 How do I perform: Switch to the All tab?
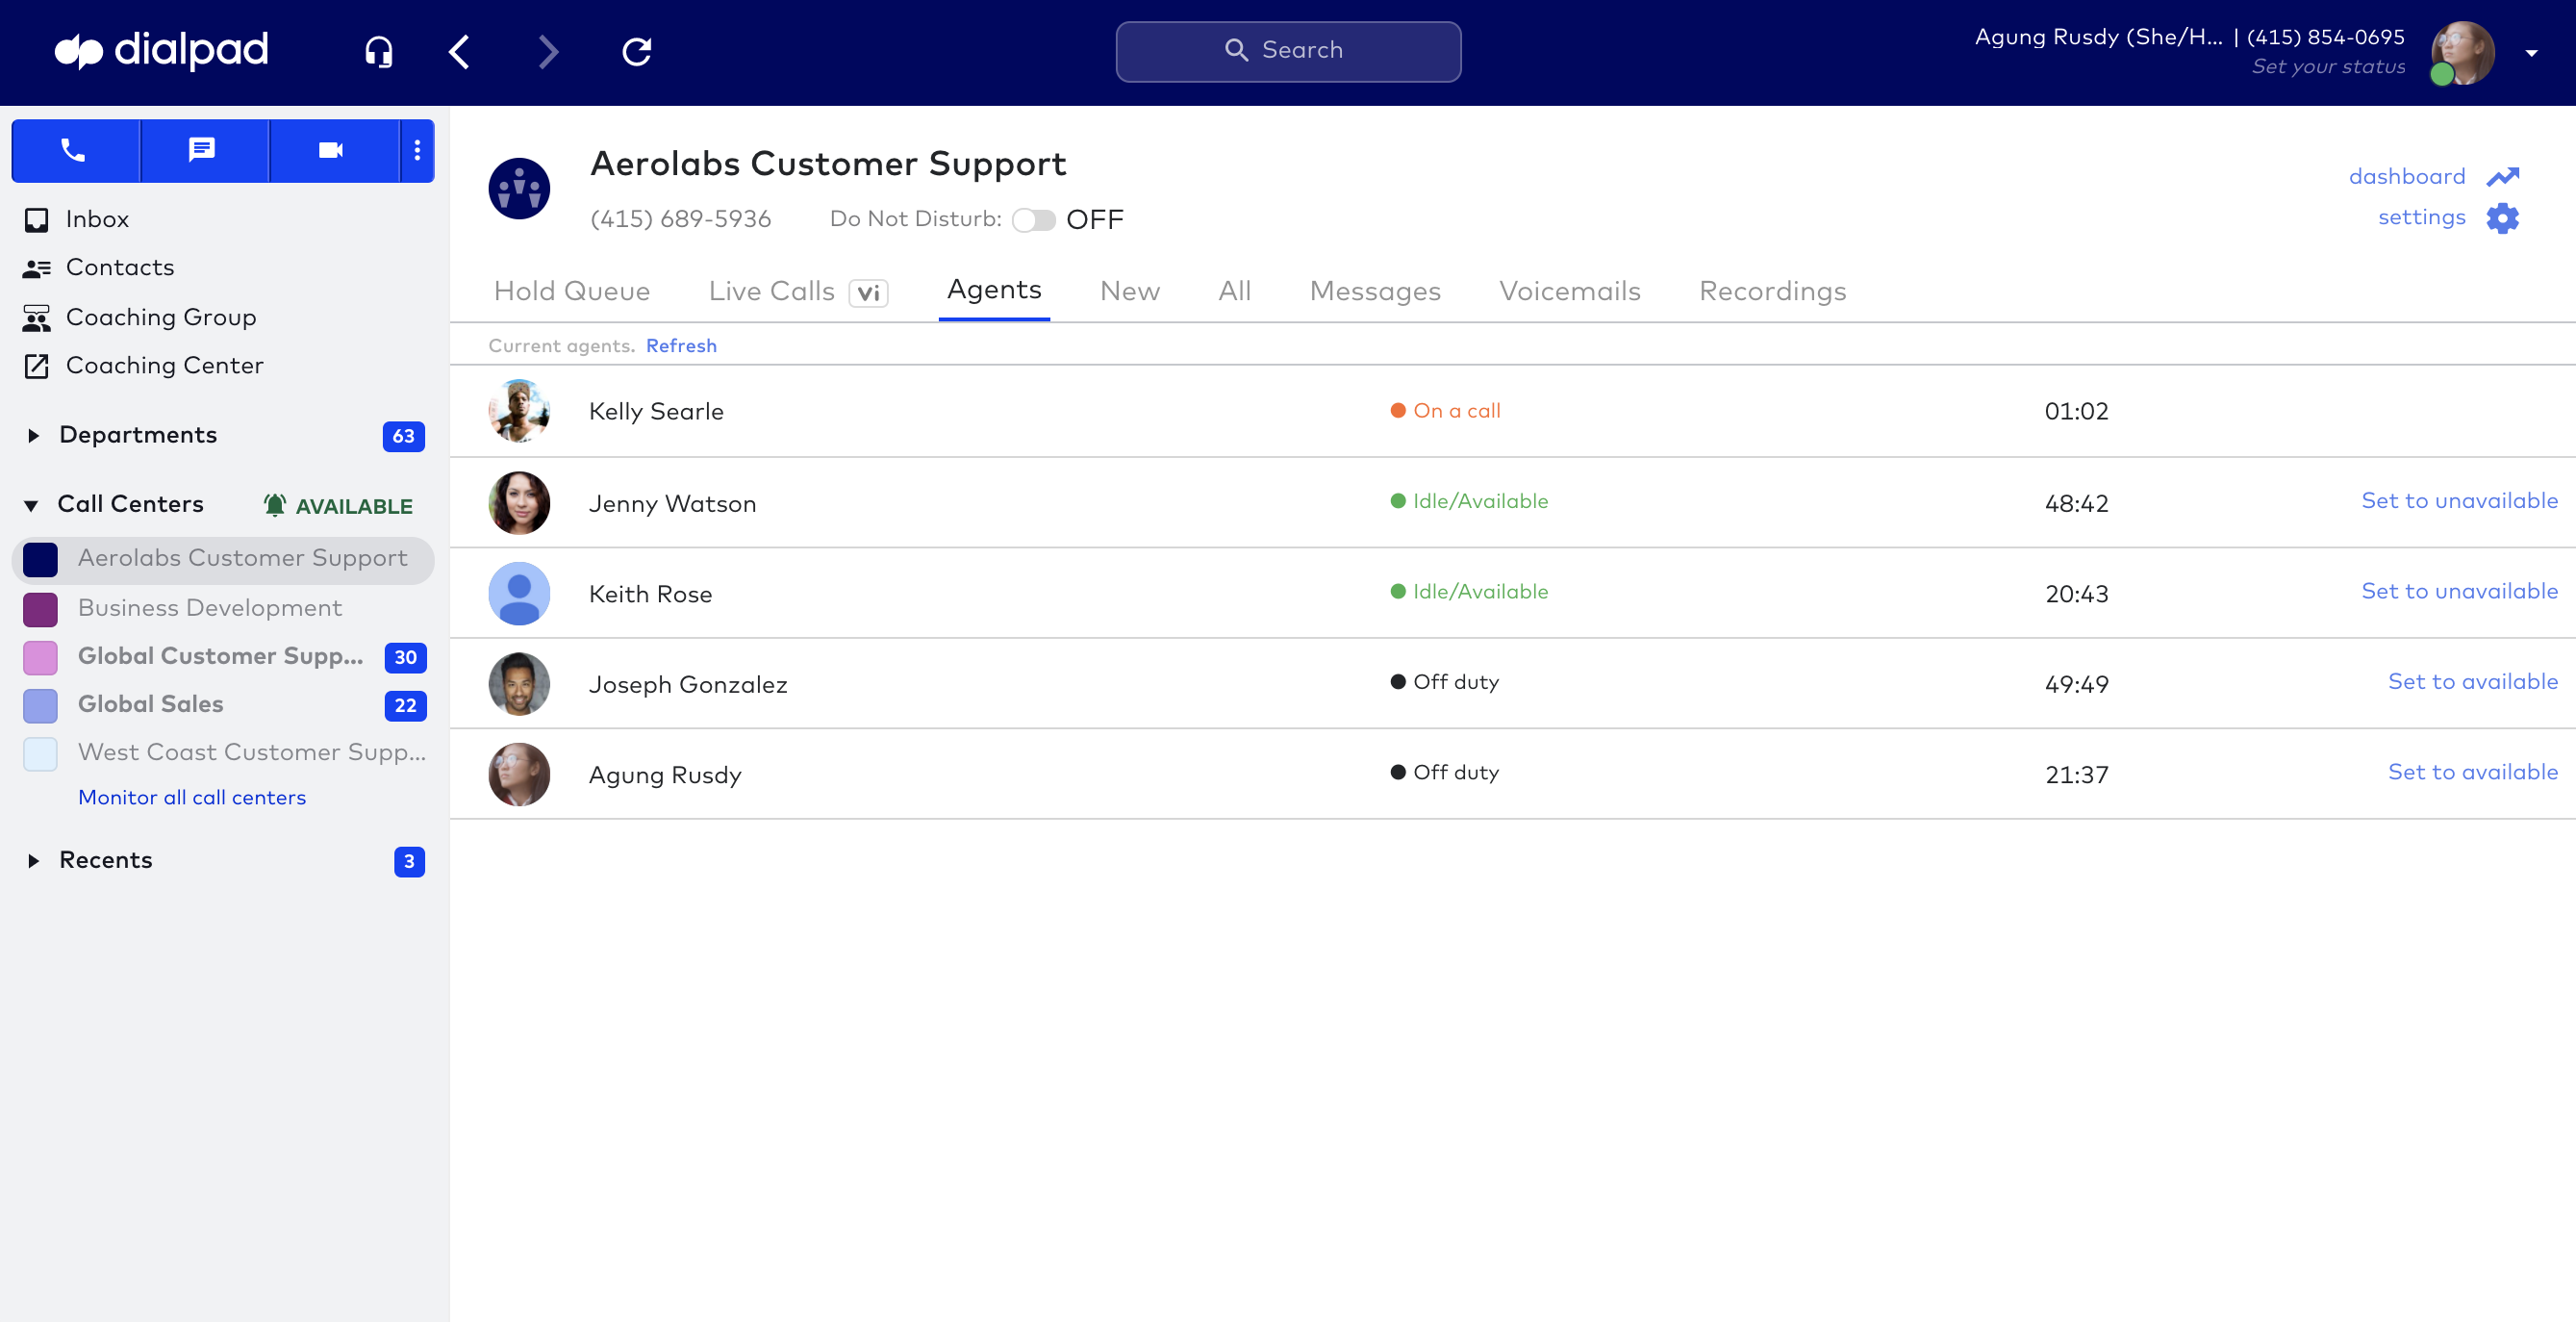[1235, 291]
